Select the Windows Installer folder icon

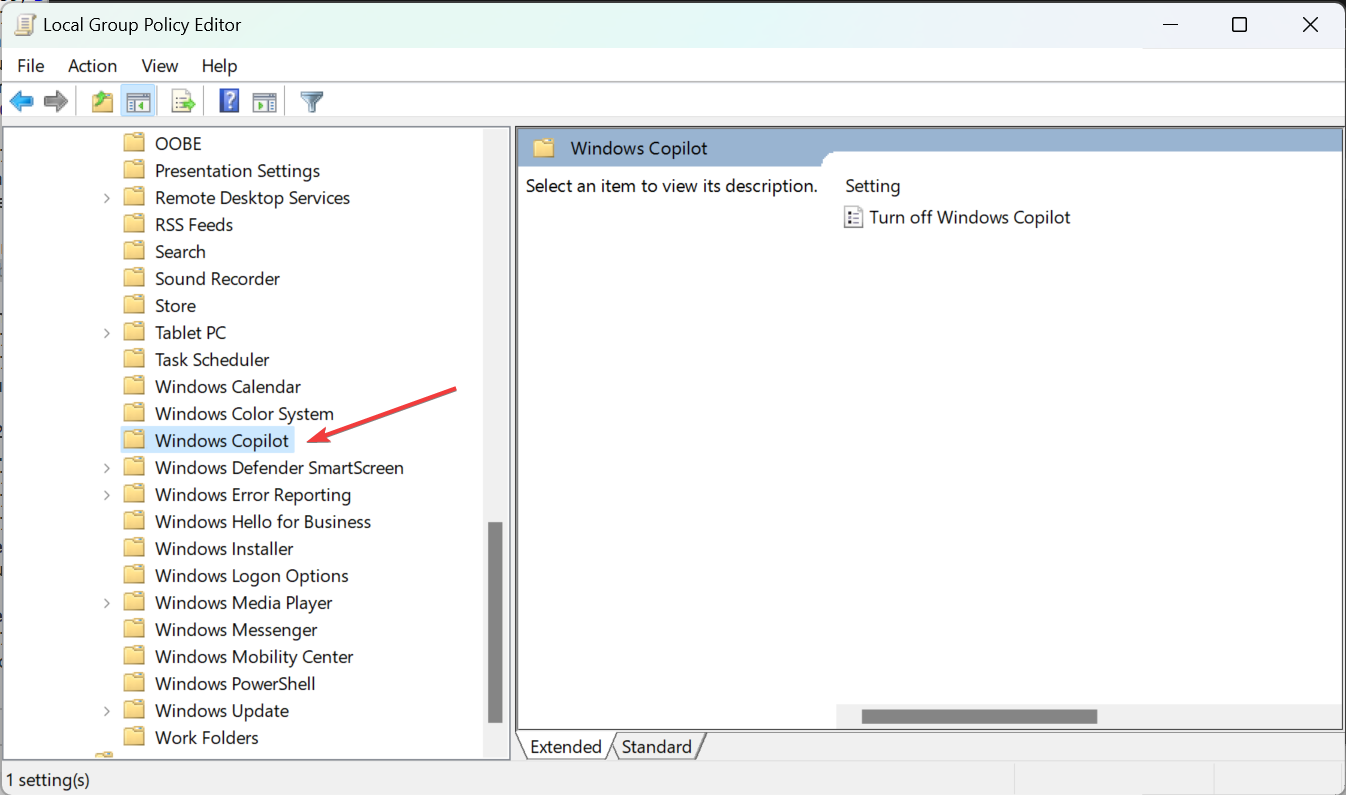point(134,548)
